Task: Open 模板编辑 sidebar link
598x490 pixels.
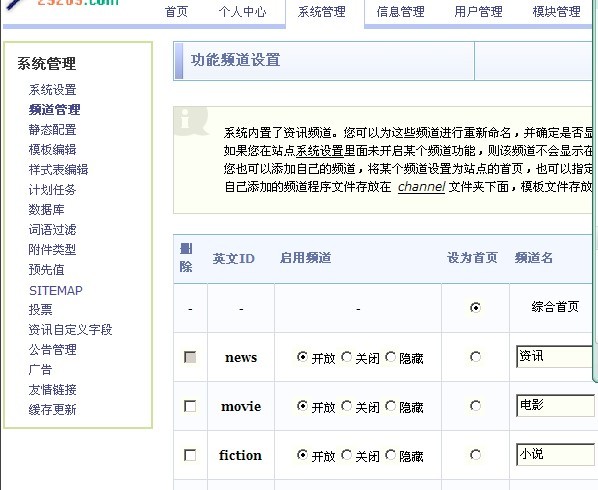Action: click(52, 149)
